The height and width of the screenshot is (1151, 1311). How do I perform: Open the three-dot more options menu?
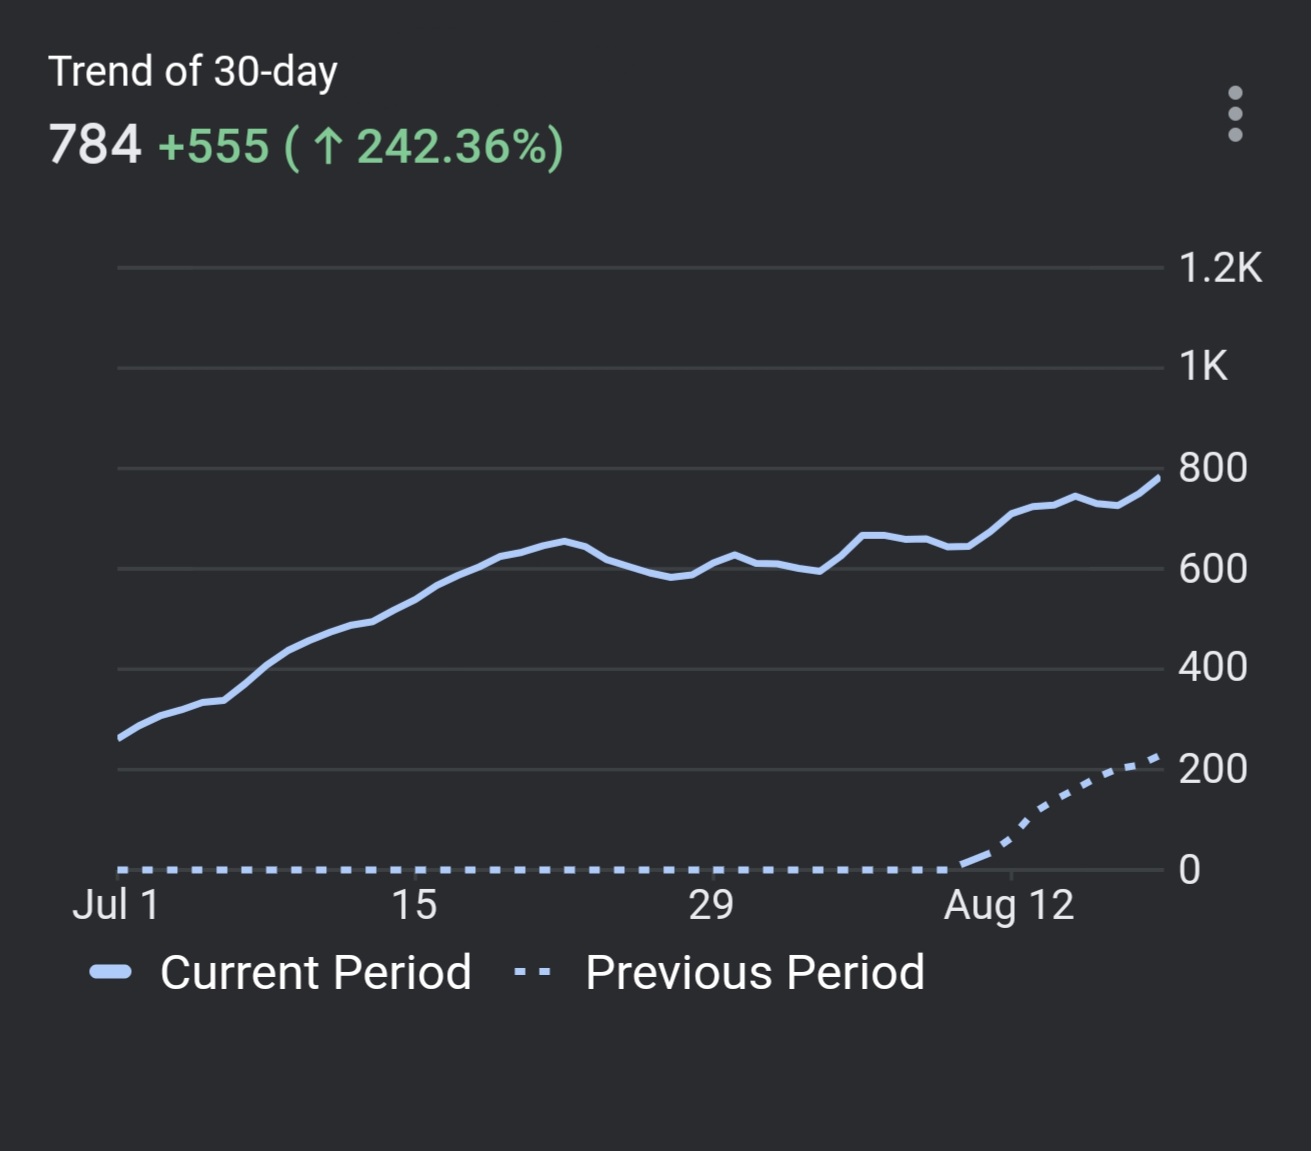coord(1235,114)
